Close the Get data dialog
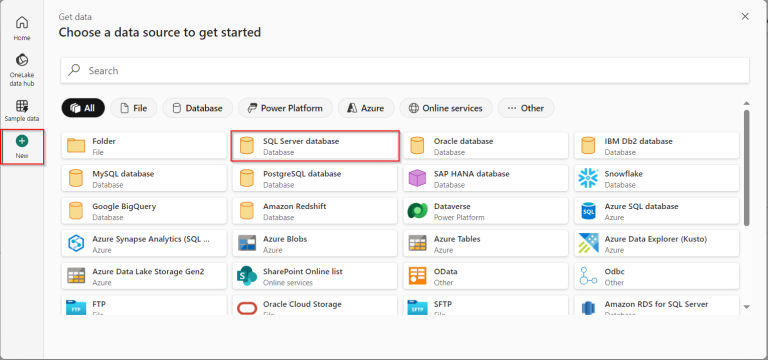The height and width of the screenshot is (360, 768). (745, 17)
